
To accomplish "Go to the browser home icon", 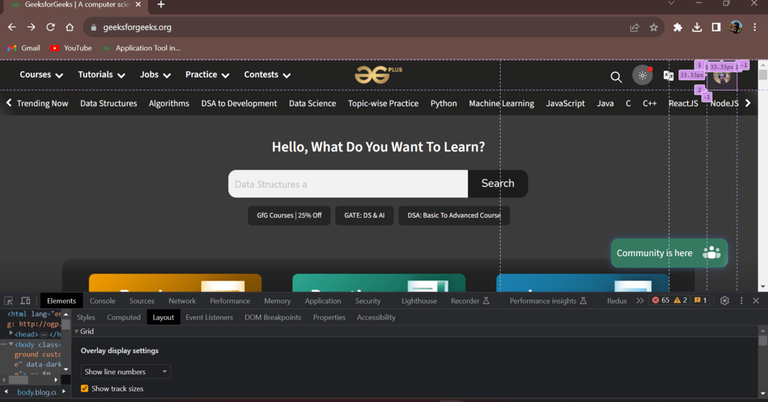I will [x=70, y=27].
